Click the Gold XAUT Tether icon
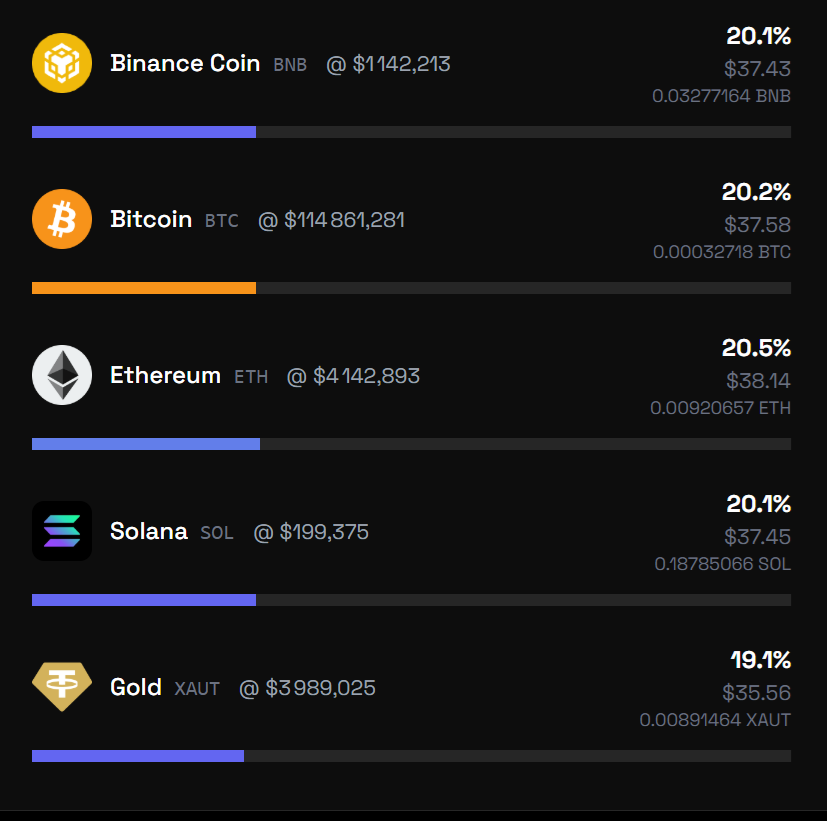Image resolution: width=827 pixels, height=821 pixels. 62,687
